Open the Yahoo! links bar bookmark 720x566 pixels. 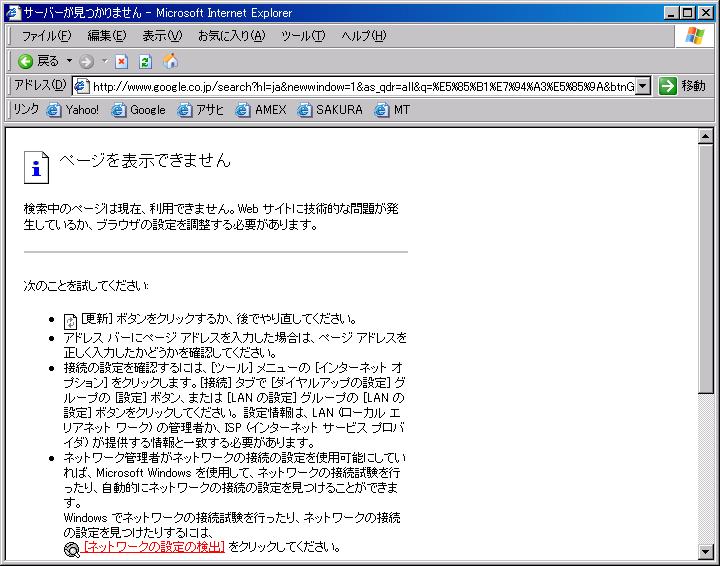tap(73, 110)
